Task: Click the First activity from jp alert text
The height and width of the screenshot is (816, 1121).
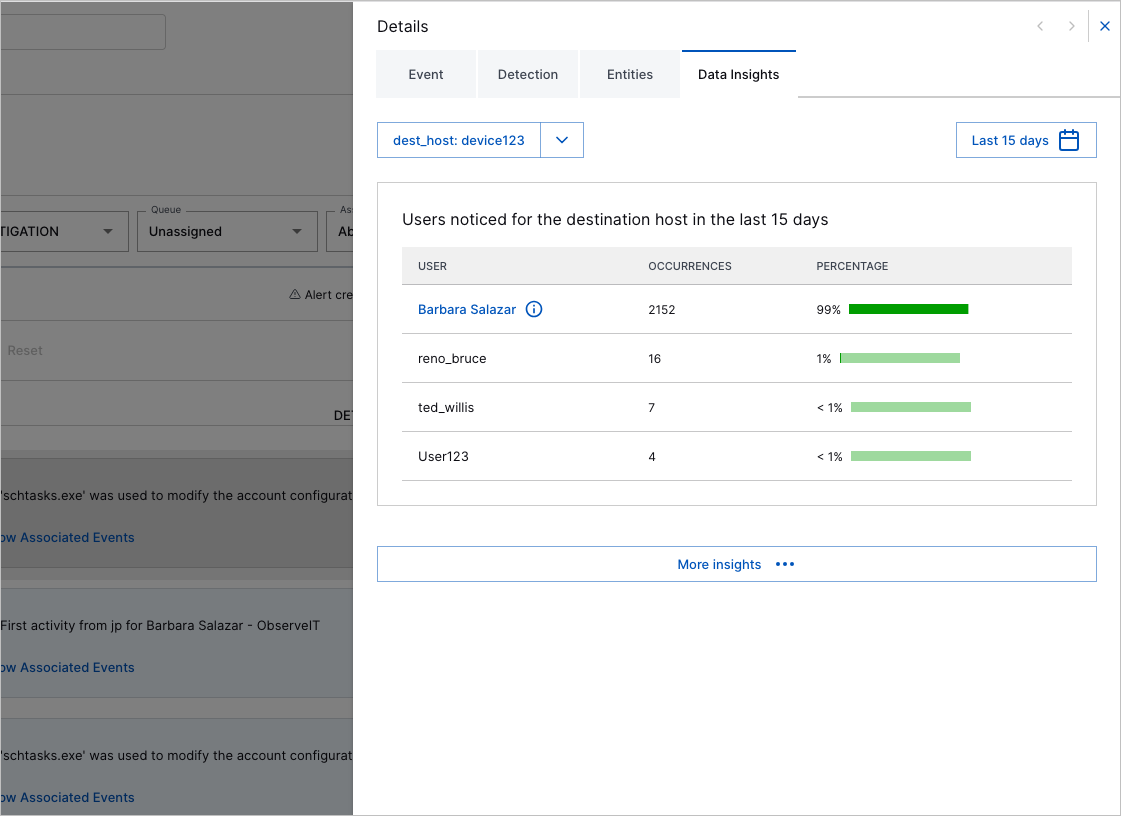Action: (160, 625)
